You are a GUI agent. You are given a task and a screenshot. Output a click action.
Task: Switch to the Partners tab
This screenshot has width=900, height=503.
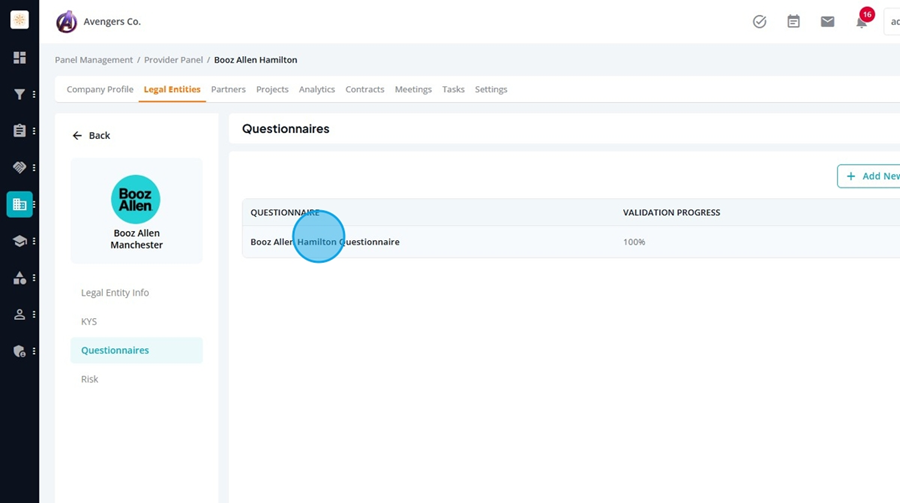(x=228, y=90)
